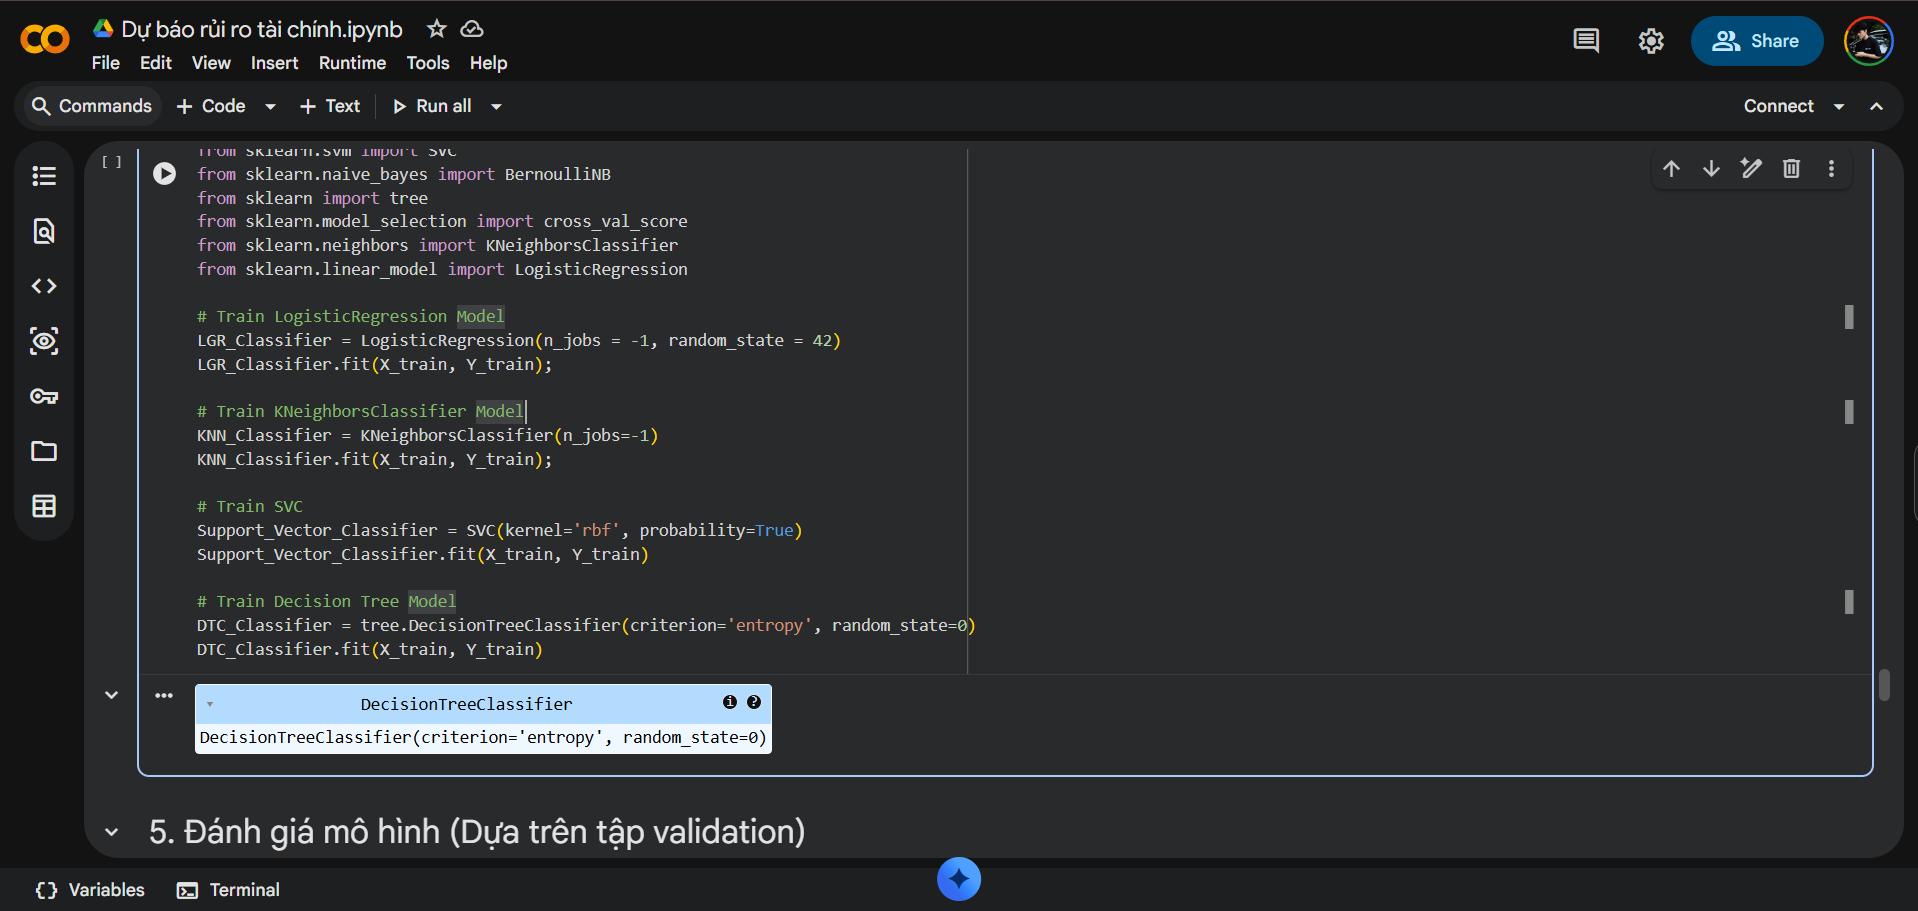Open the Variables panel
The height and width of the screenshot is (911, 1918).
90,890
